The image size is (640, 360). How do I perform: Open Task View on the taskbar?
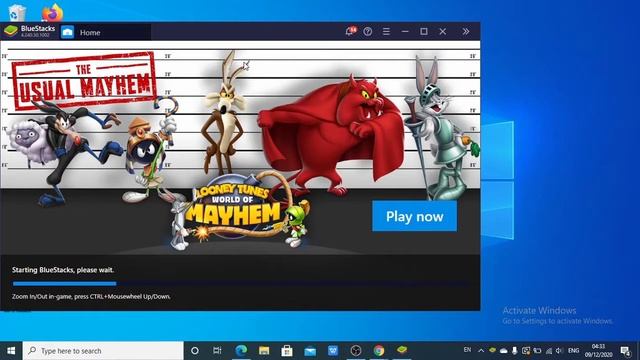pyautogui.click(x=217, y=351)
